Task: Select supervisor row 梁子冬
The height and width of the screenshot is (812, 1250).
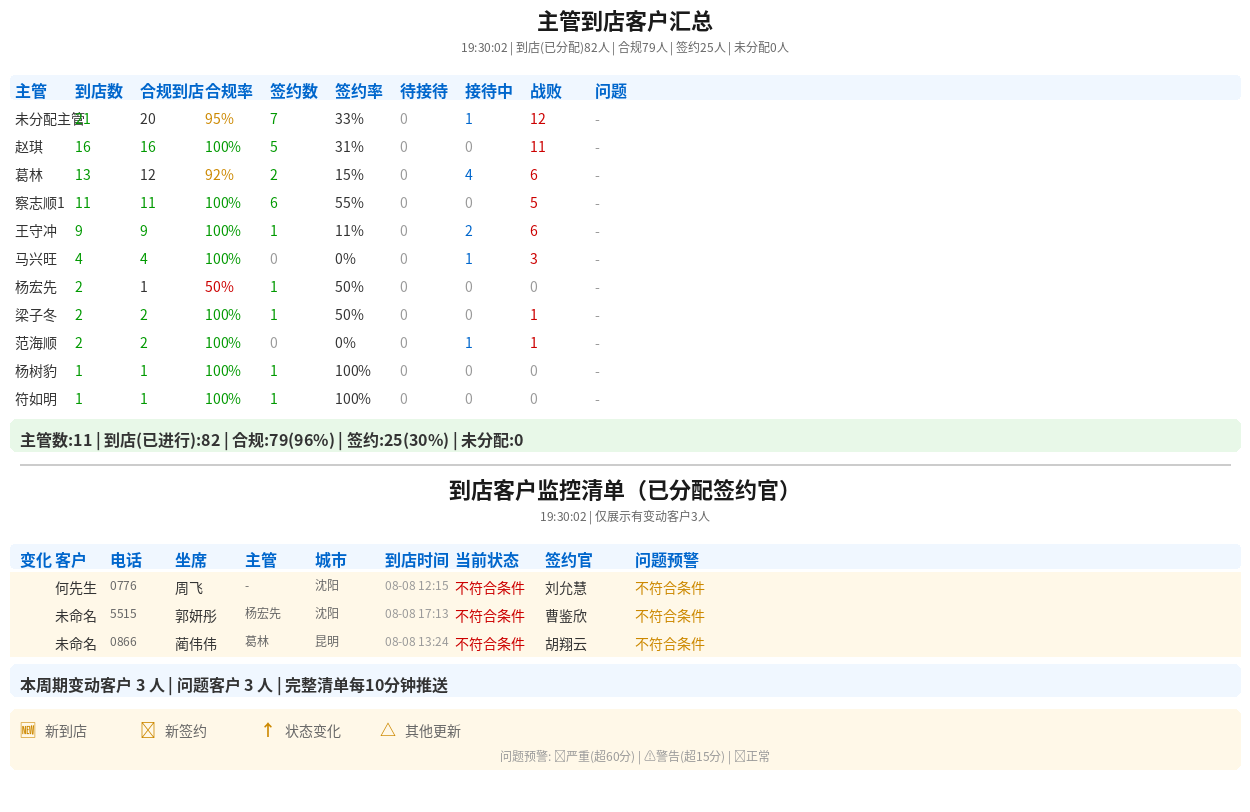Action: pos(625,315)
